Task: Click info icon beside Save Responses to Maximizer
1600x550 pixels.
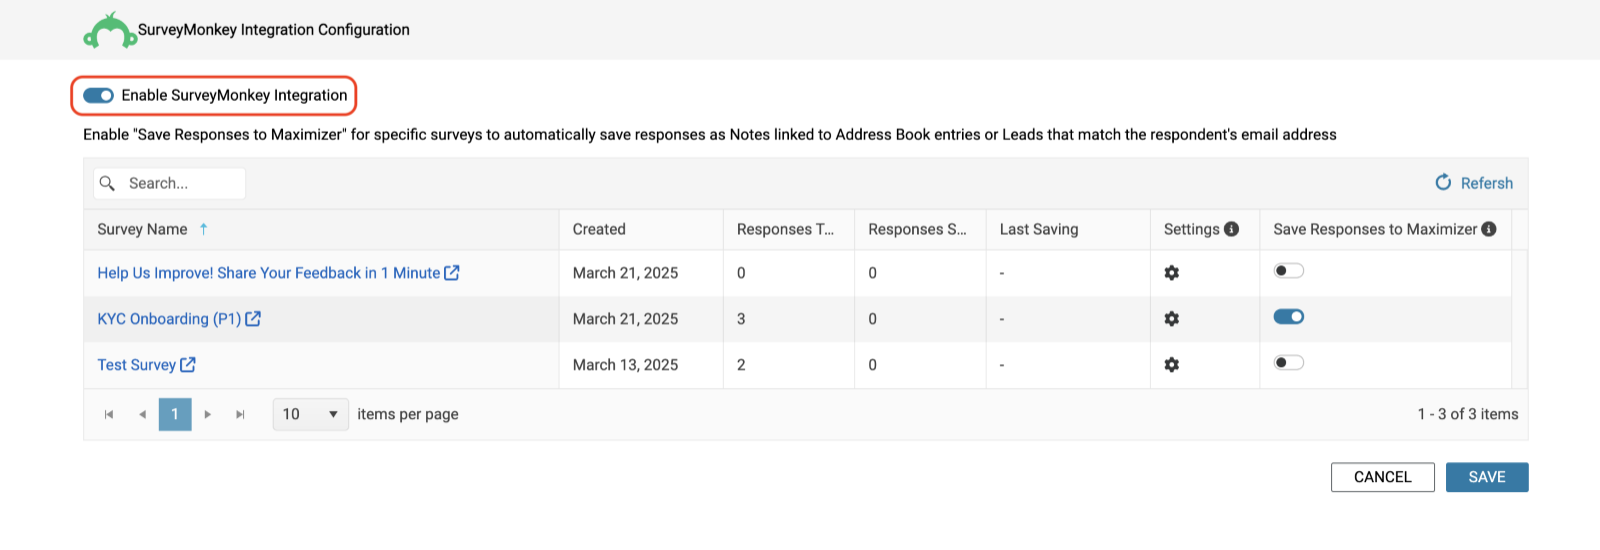Action: [x=1489, y=229]
